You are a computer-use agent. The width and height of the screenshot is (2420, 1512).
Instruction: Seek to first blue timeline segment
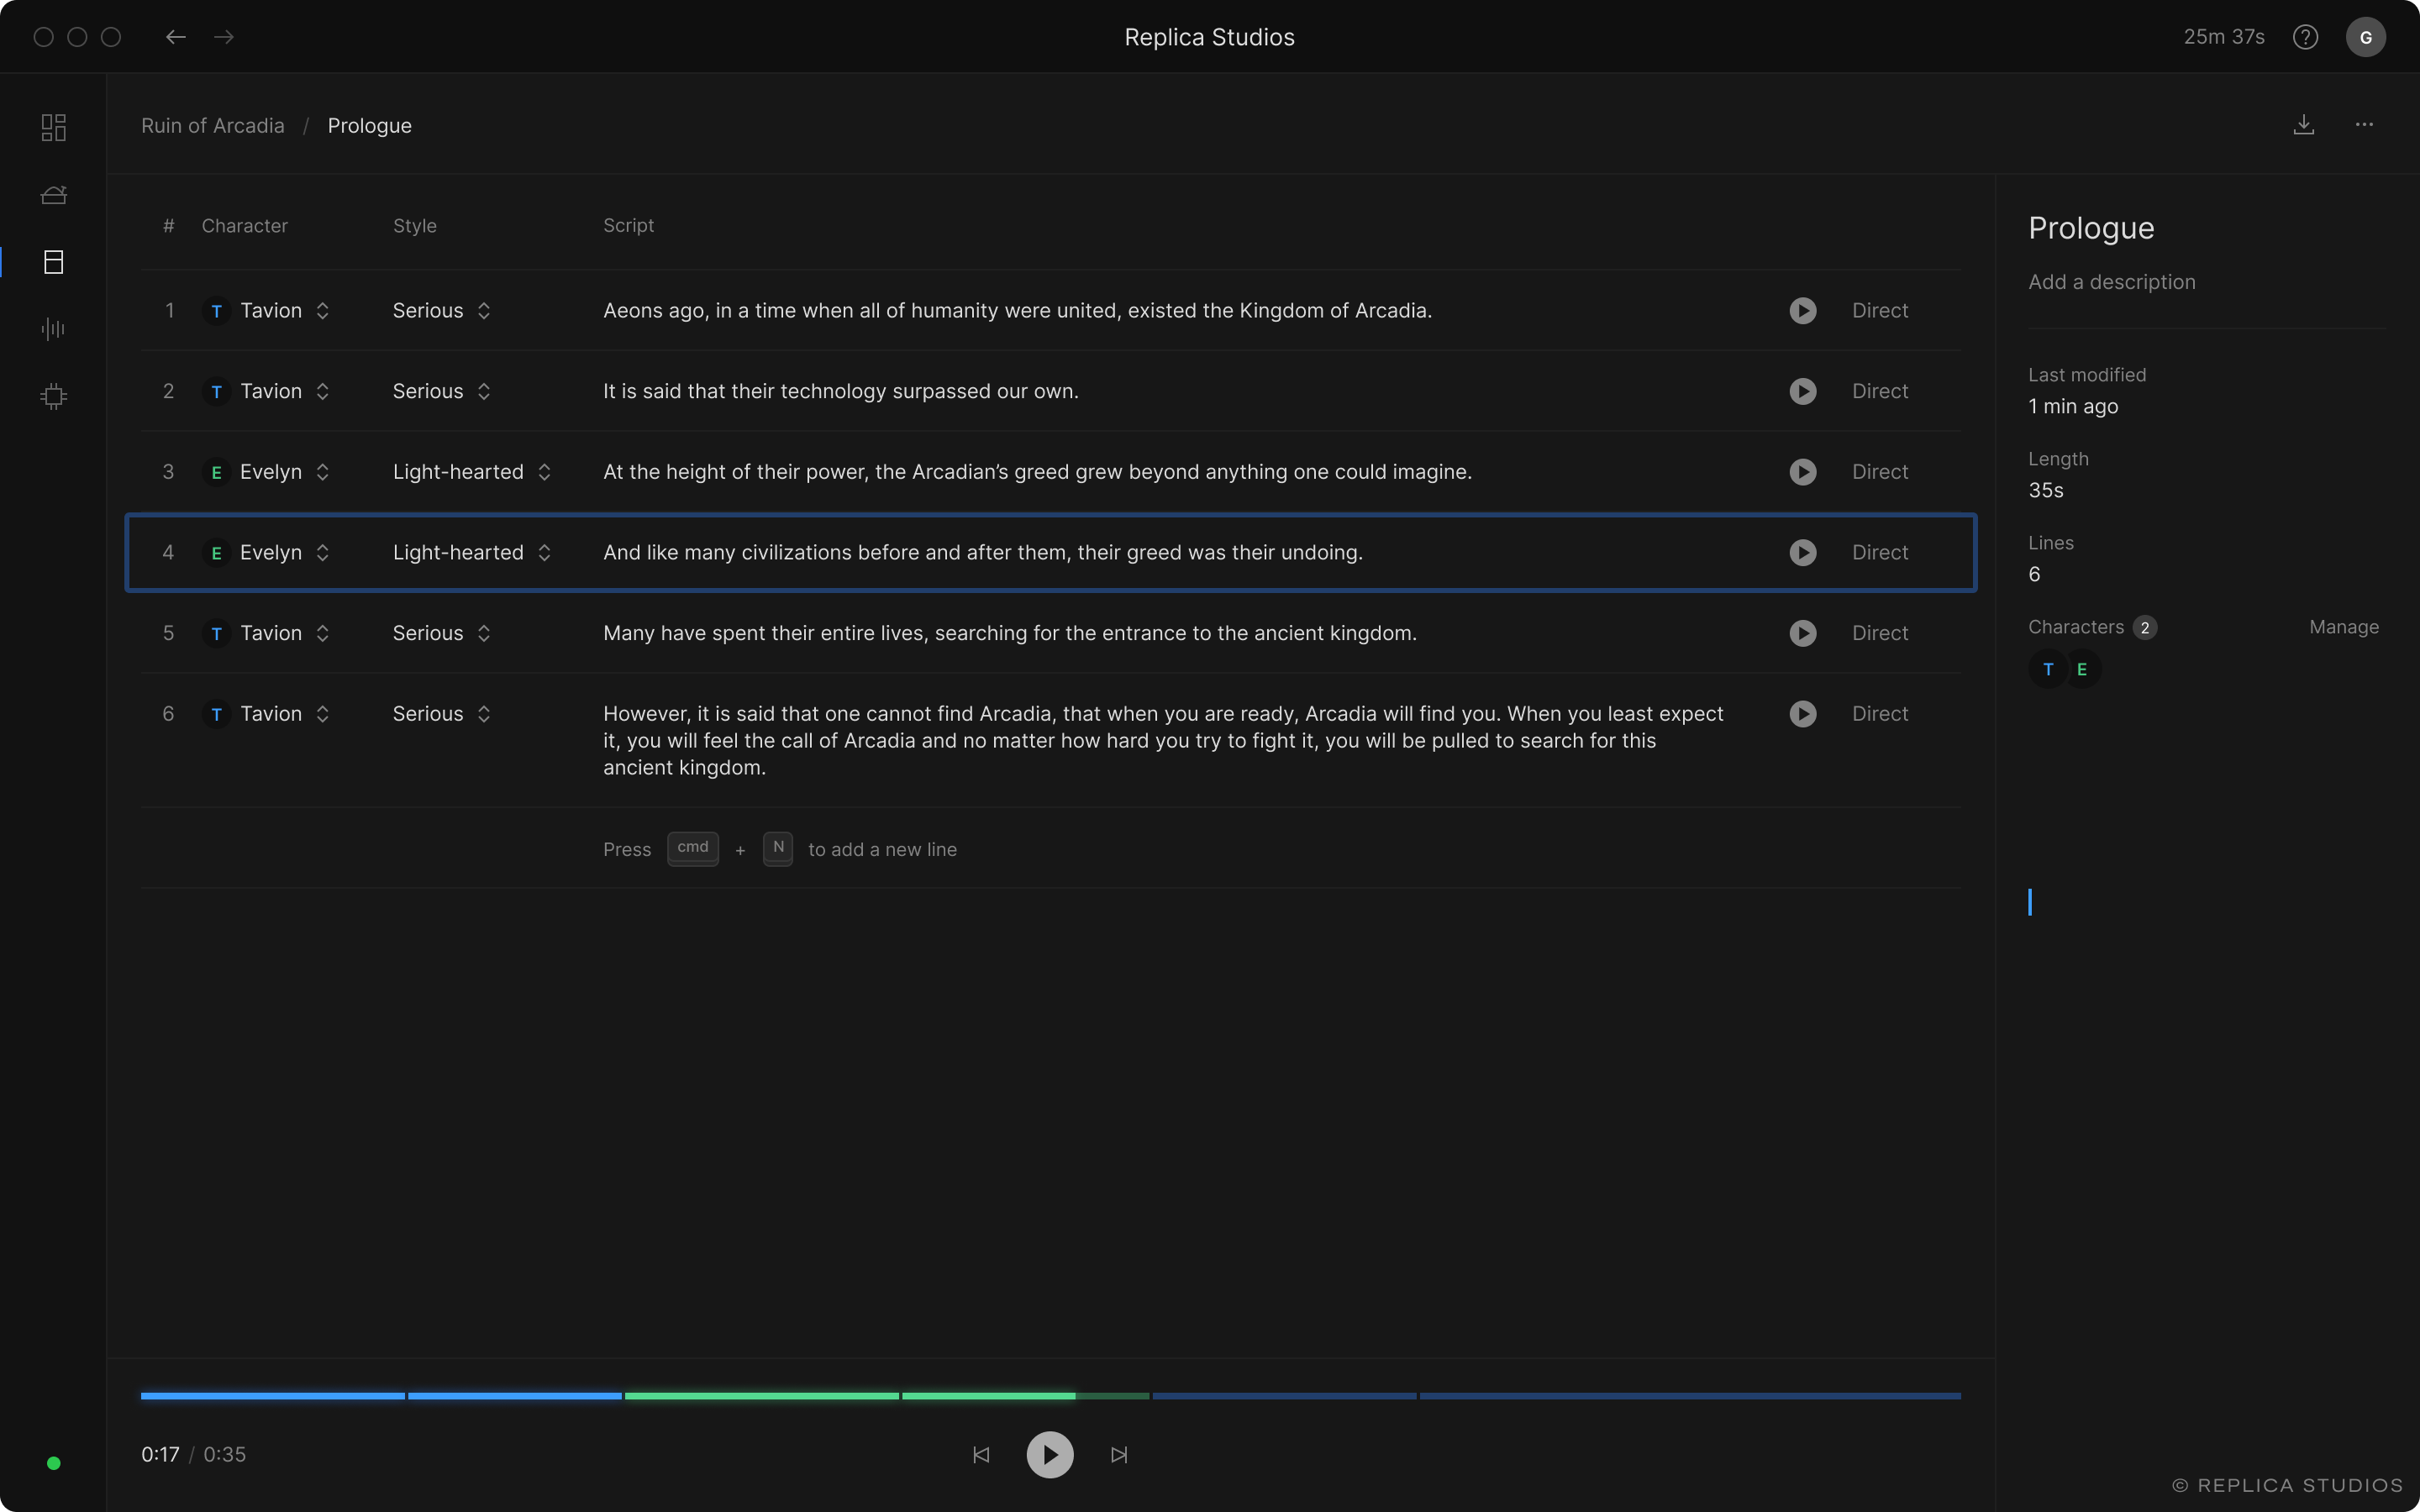(x=272, y=1395)
